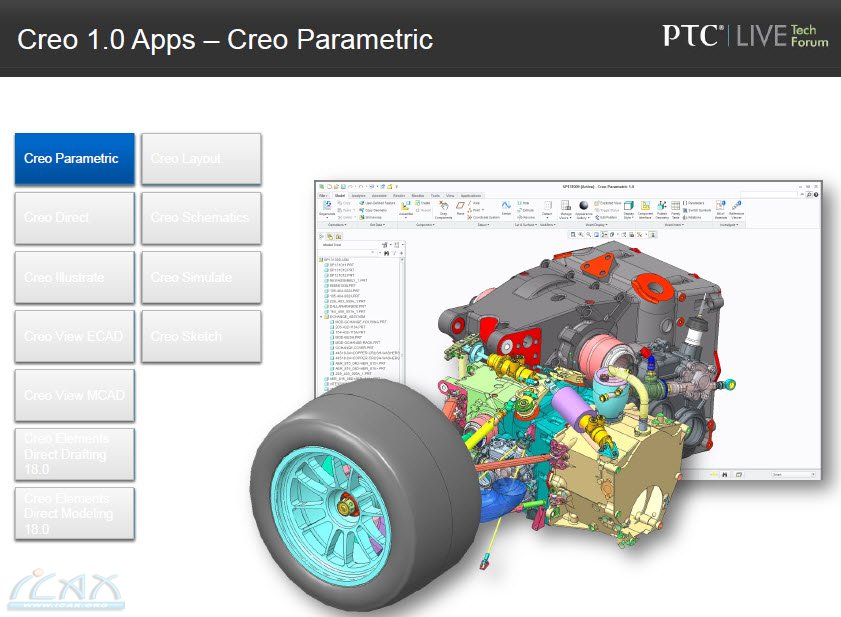This screenshot has height=617, width=841.
Task: Switch to the Analysis ribbon tab
Action: (358, 196)
